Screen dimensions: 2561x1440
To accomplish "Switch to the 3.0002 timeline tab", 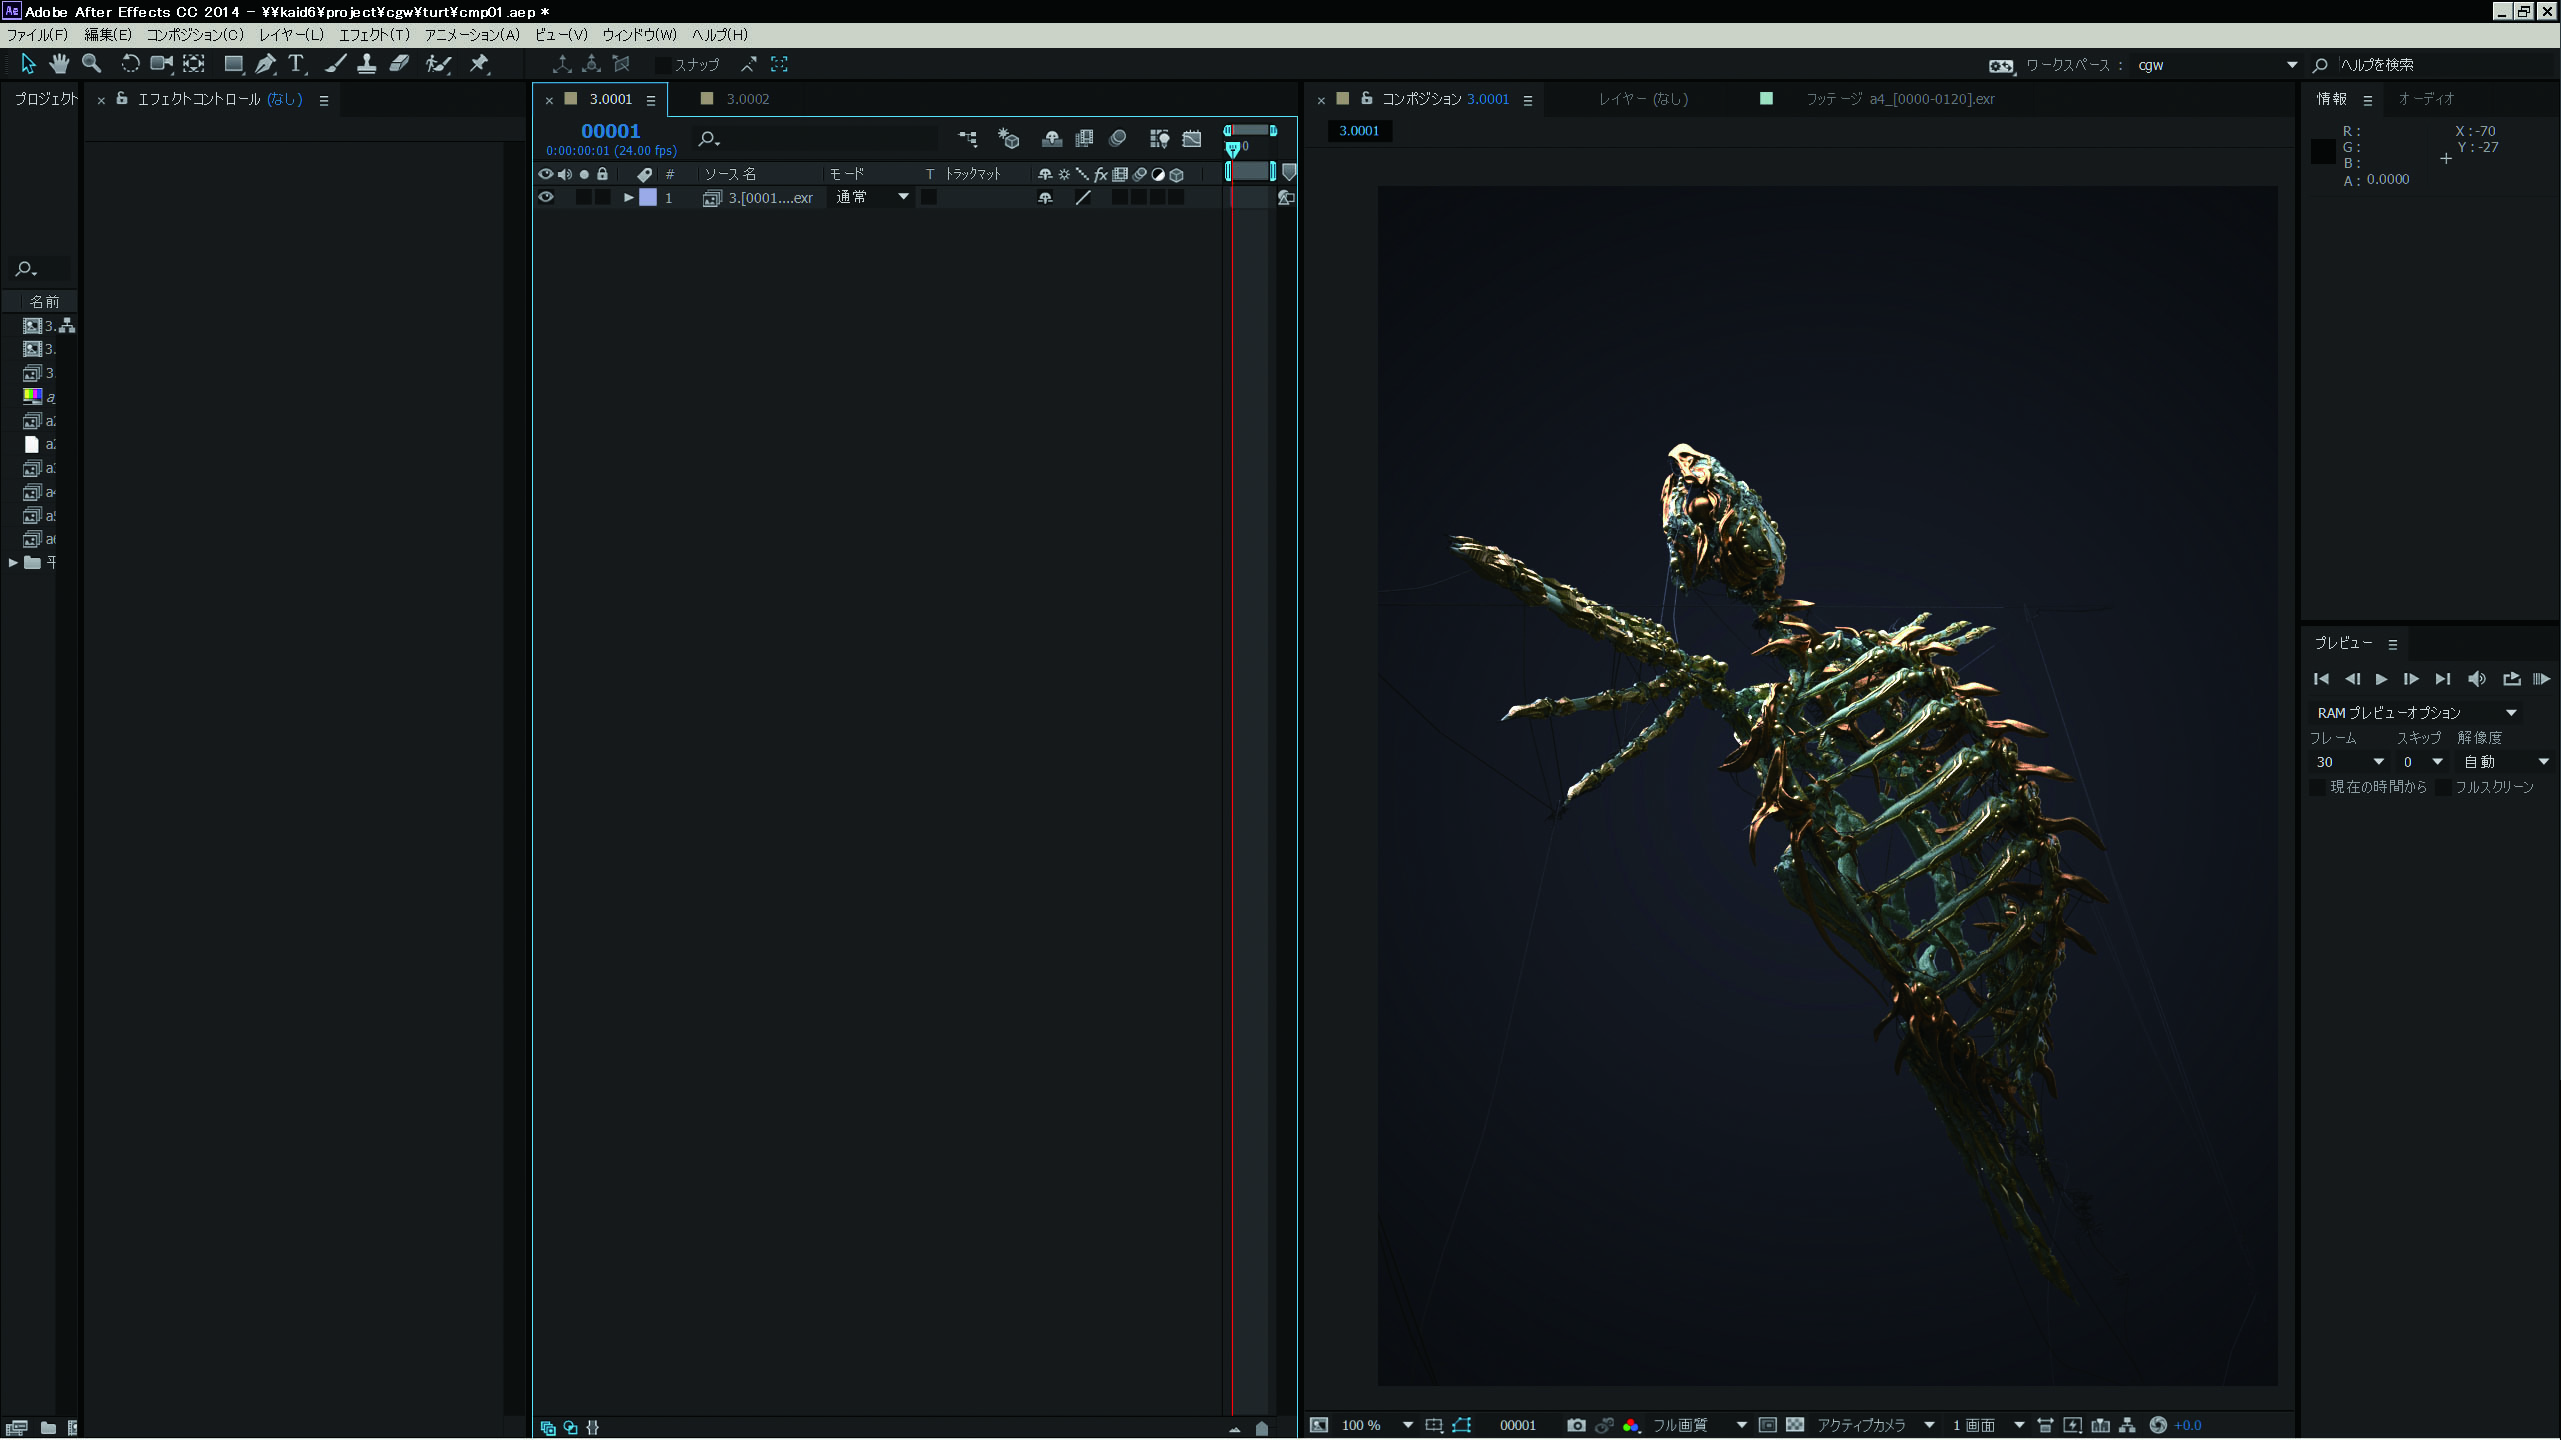I will pos(747,99).
